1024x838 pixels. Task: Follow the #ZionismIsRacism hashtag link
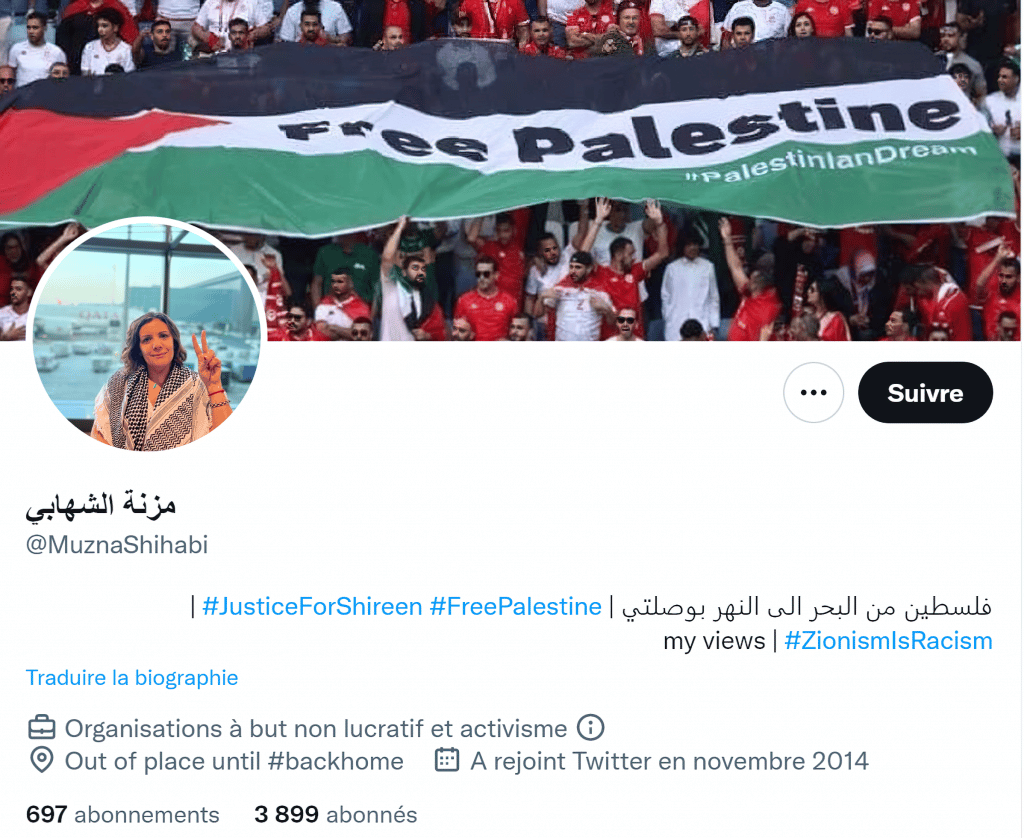pos(888,641)
